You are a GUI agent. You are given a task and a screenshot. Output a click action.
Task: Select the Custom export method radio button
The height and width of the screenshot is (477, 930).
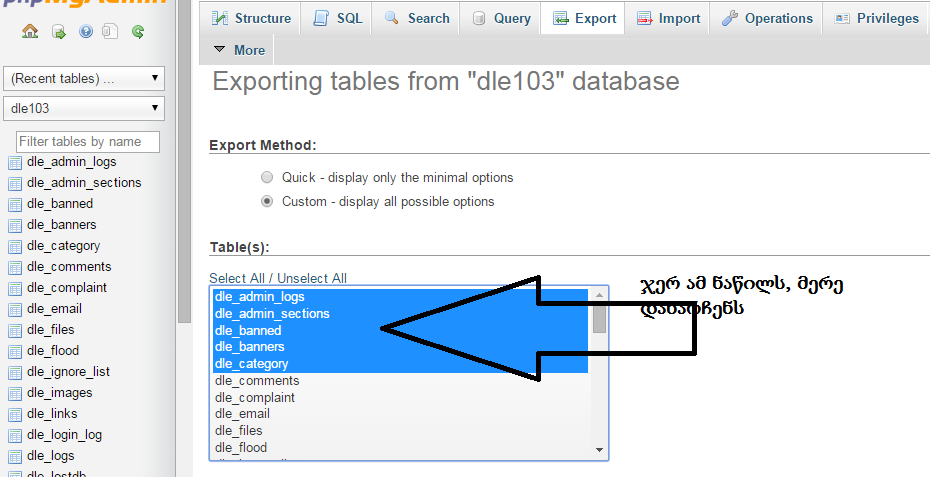[266, 201]
